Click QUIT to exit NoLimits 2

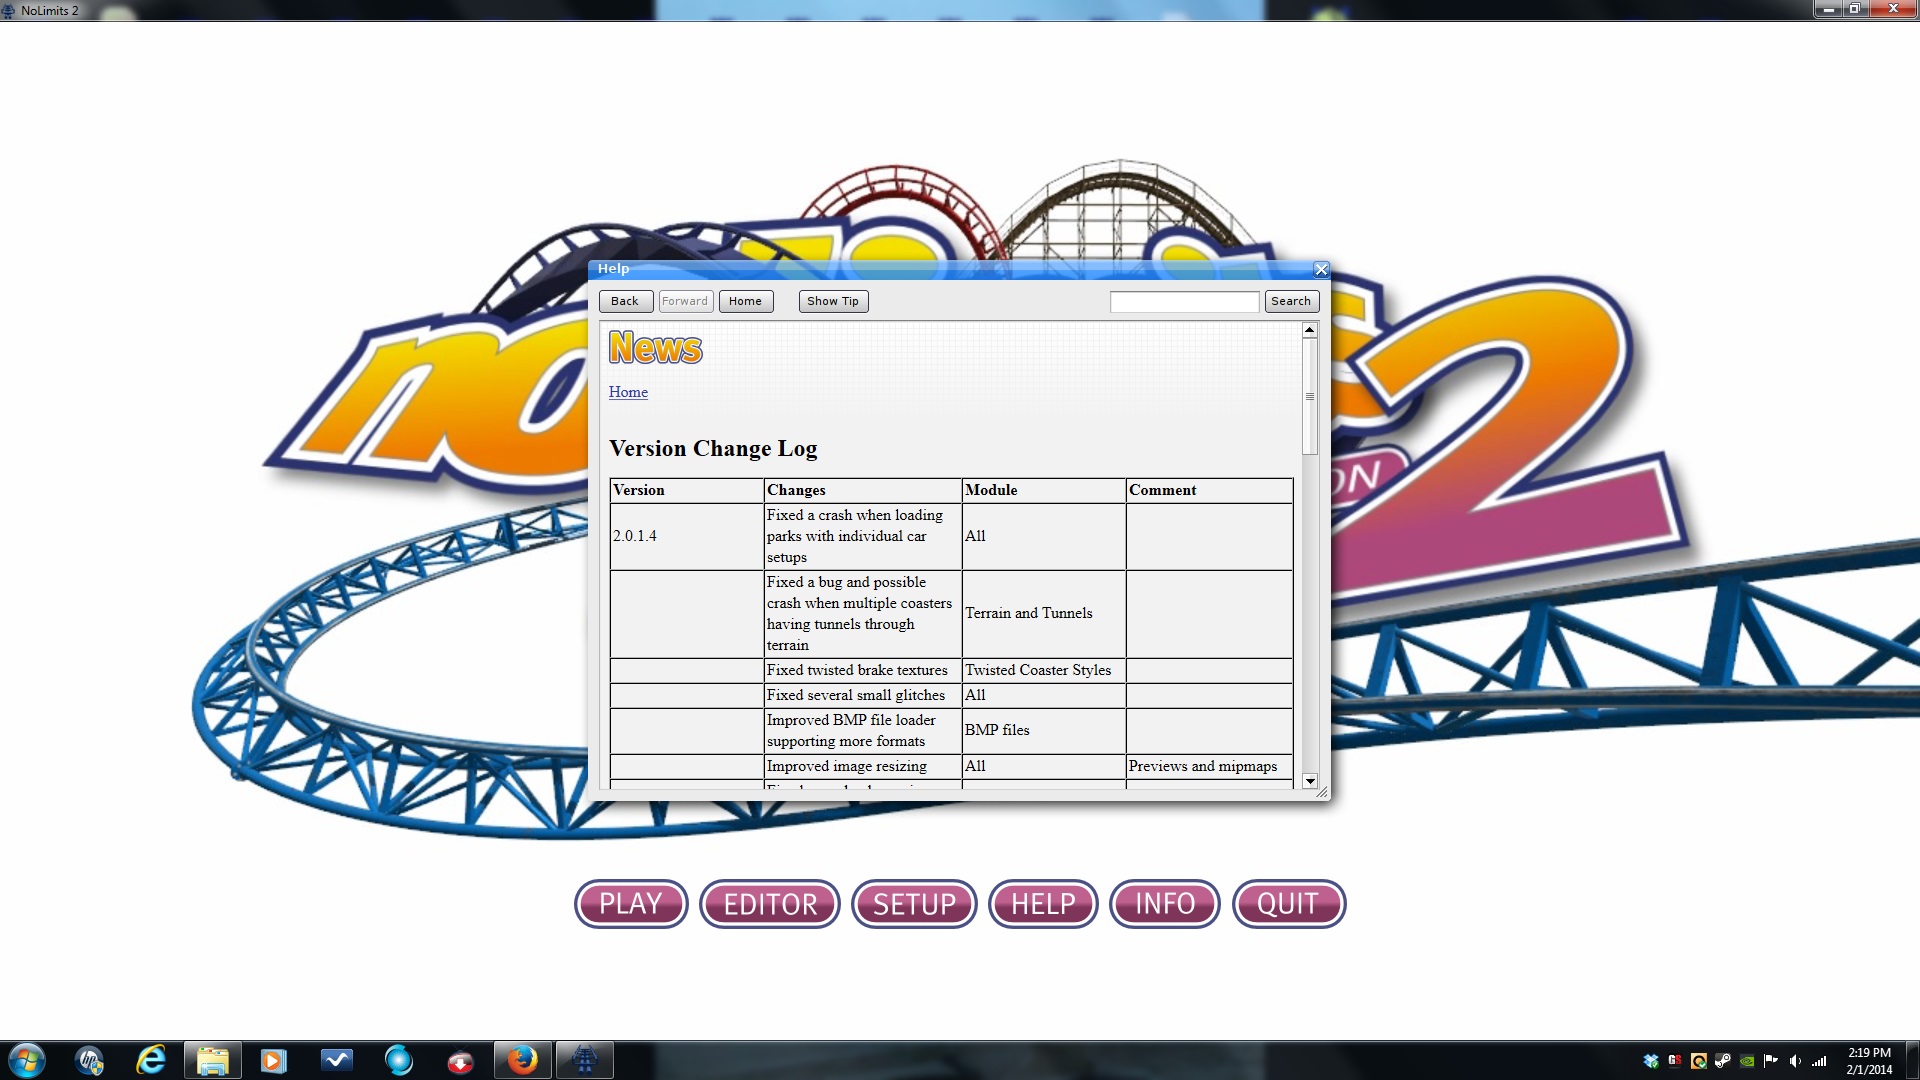point(1289,904)
